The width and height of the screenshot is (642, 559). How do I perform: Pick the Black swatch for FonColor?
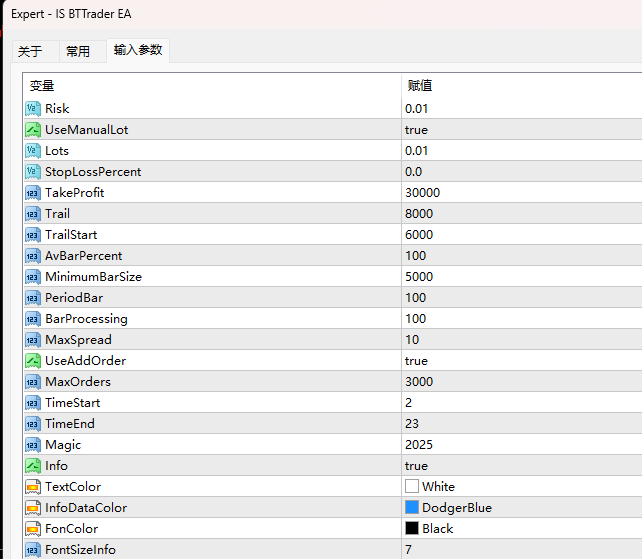(x=412, y=528)
